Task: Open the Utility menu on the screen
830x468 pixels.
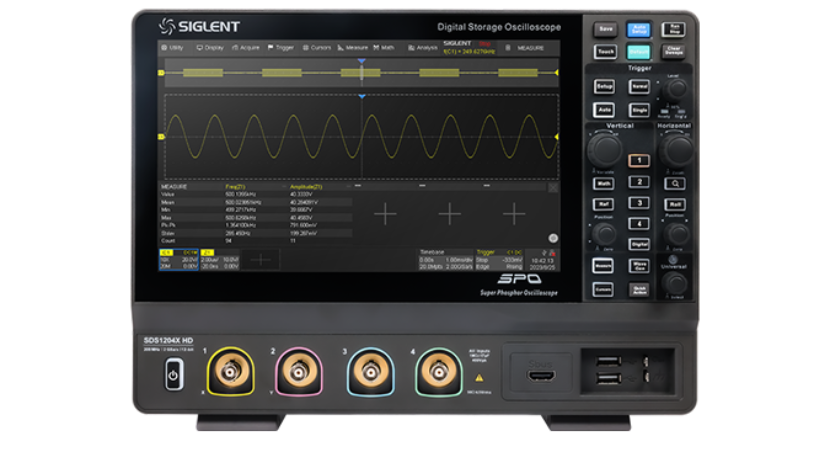Action: click(173, 47)
